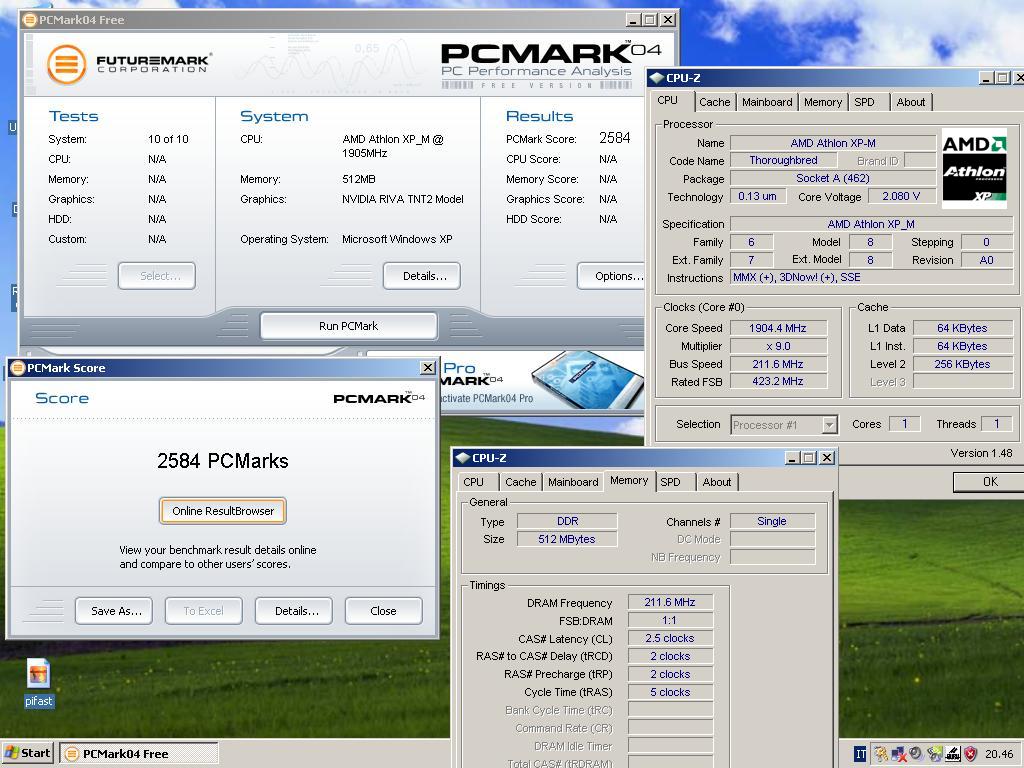Viewport: 1024px width, 768px height.
Task: Click Options button under Results section
Action: (x=612, y=276)
